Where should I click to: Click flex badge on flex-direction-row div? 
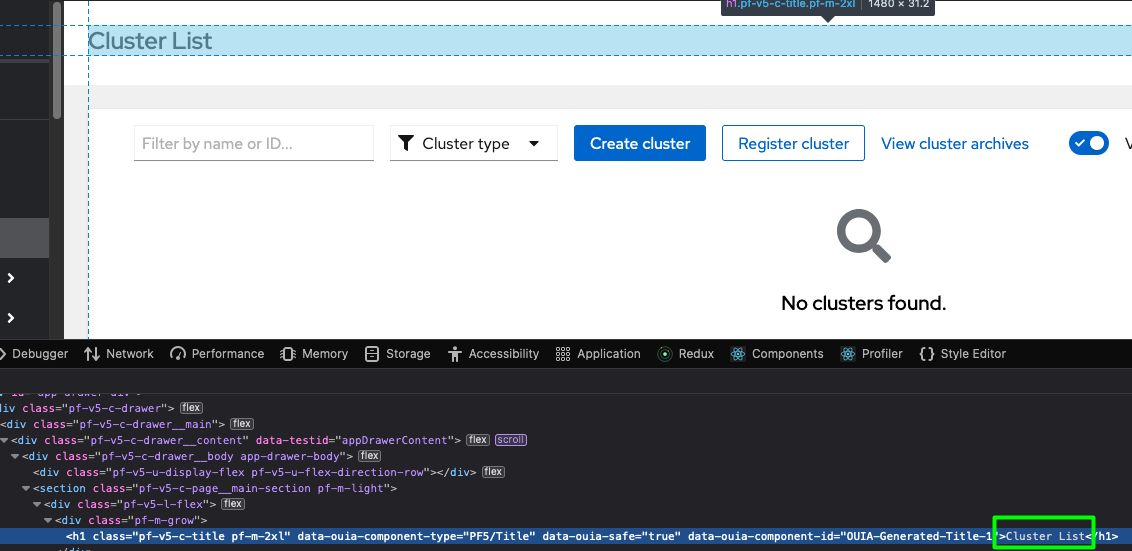493,472
